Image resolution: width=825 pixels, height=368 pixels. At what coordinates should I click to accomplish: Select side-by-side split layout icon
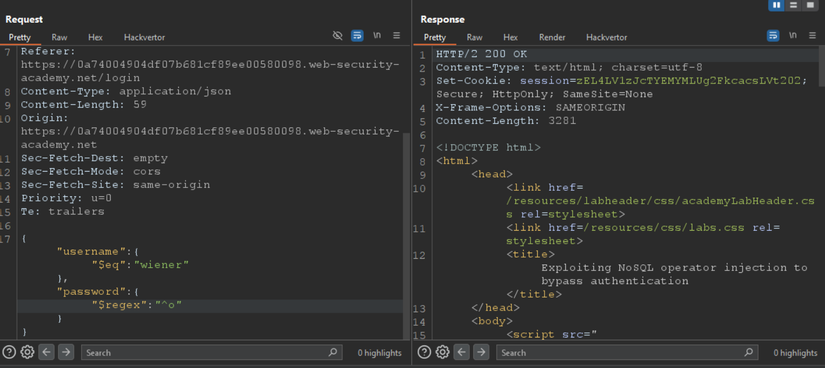(x=777, y=5)
